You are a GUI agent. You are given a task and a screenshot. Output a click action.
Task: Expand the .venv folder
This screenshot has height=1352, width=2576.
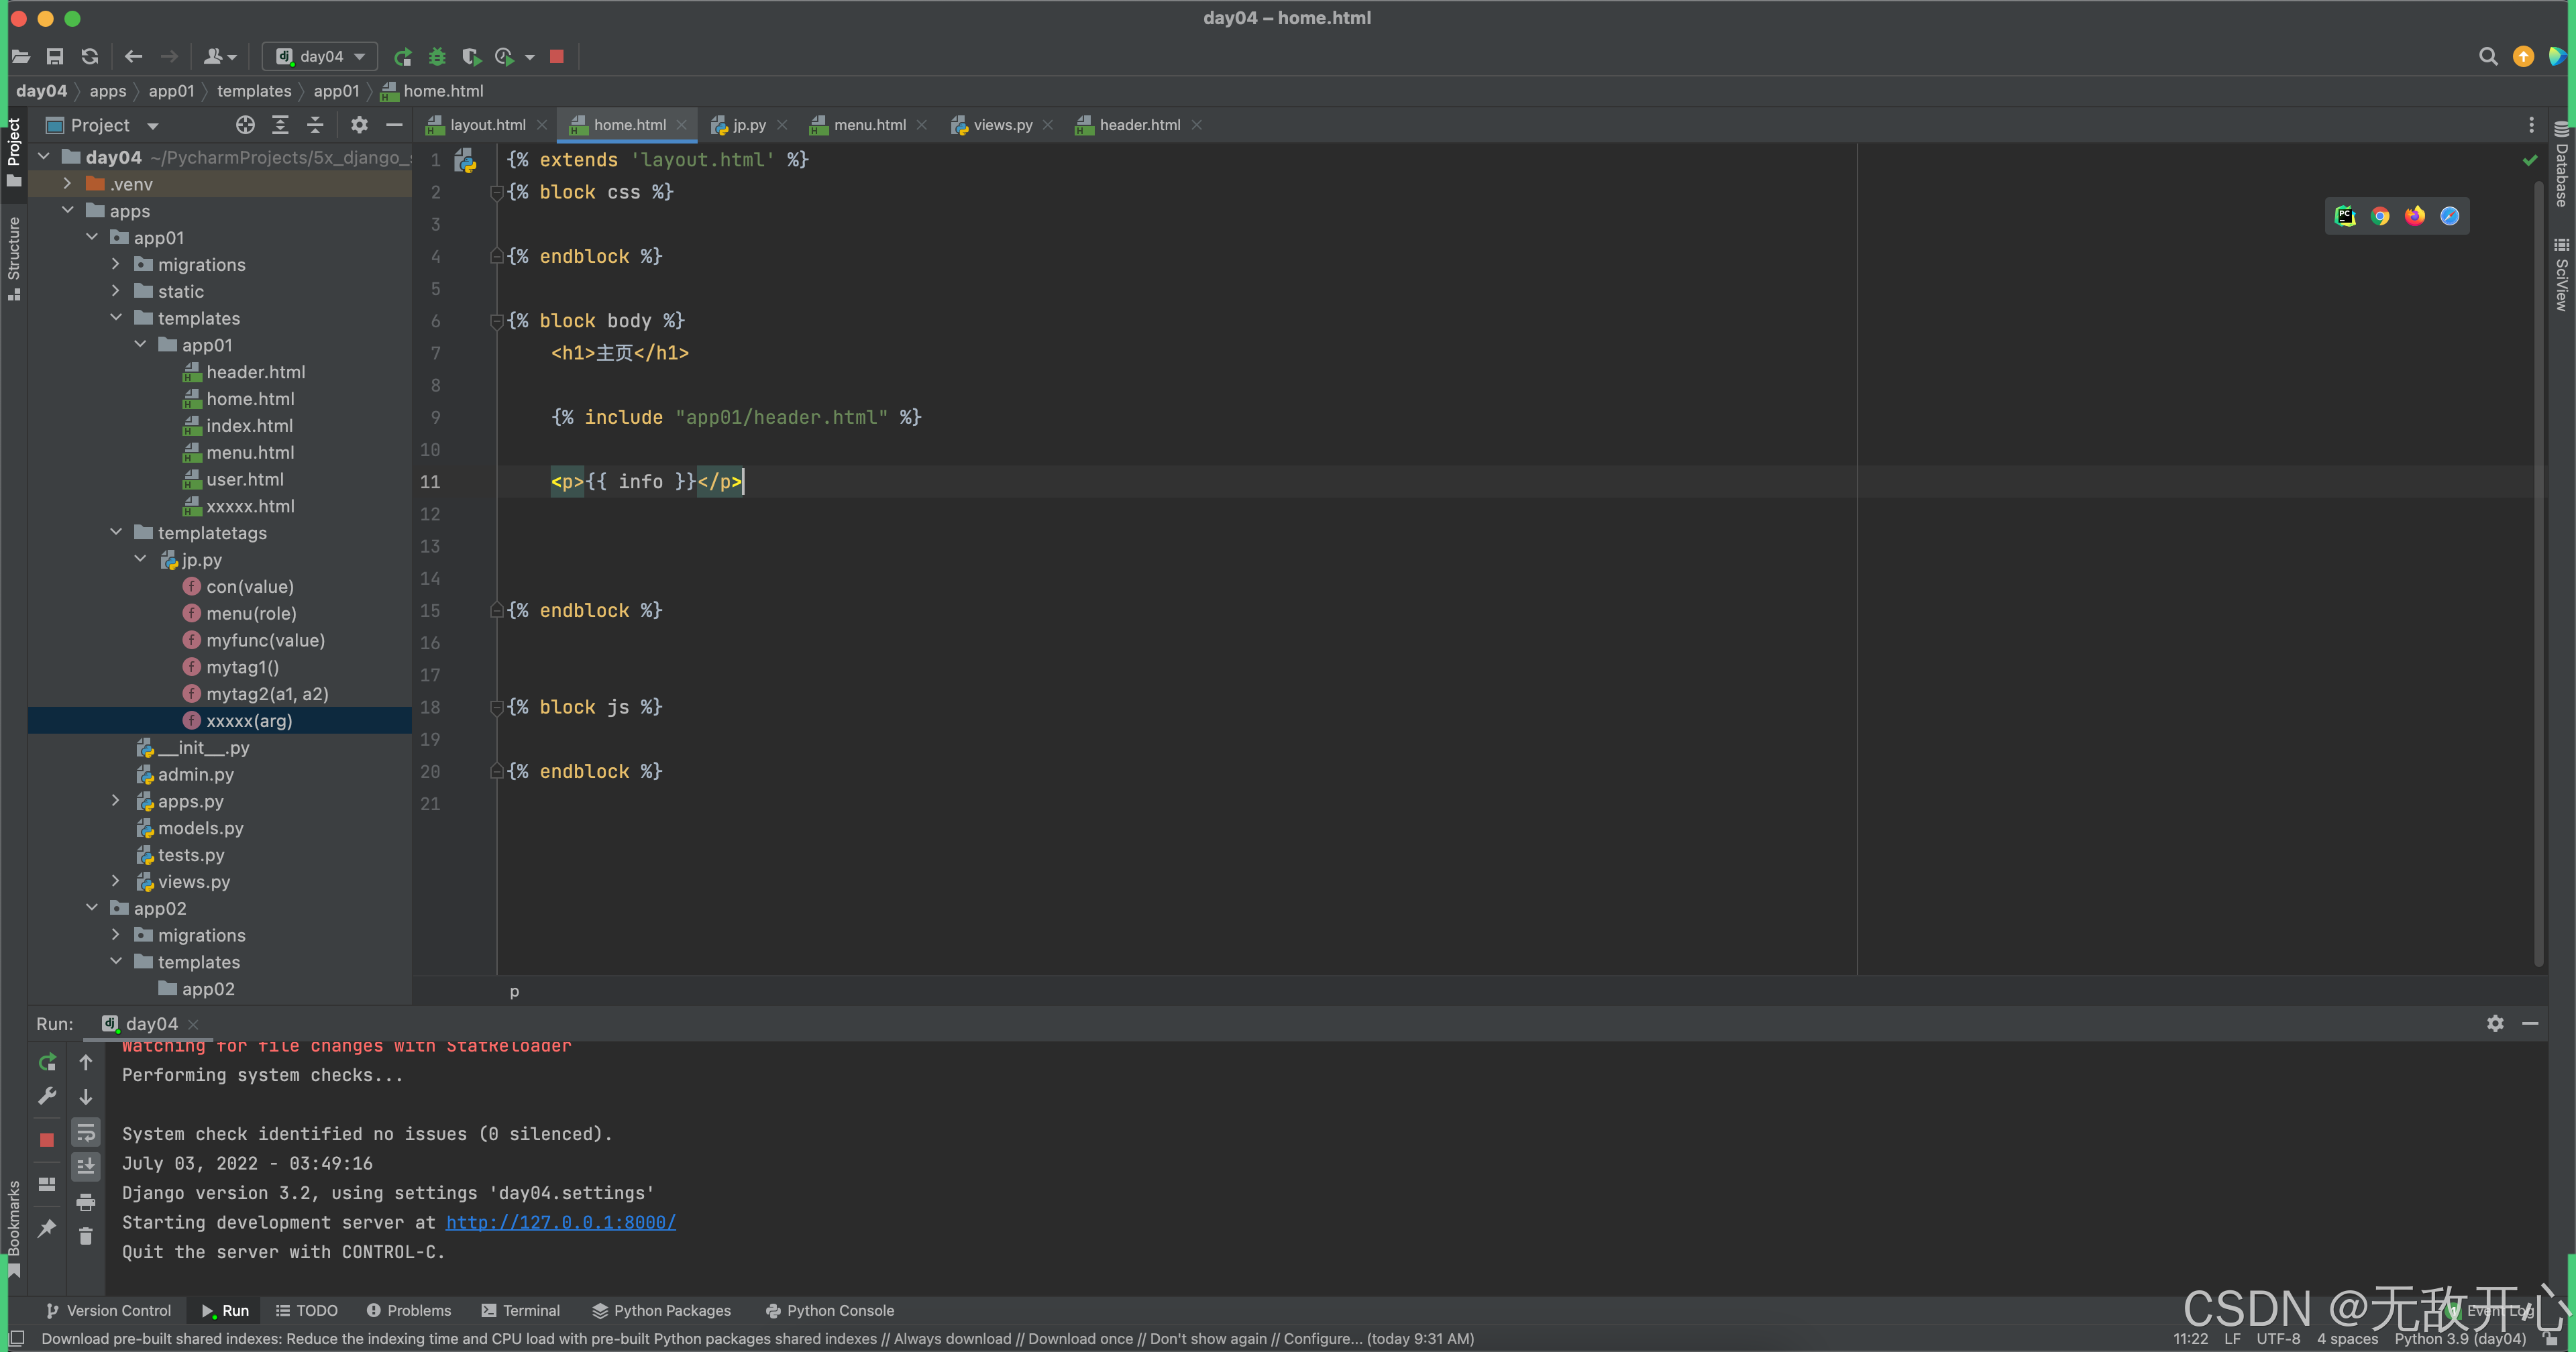pyautogui.click(x=67, y=184)
